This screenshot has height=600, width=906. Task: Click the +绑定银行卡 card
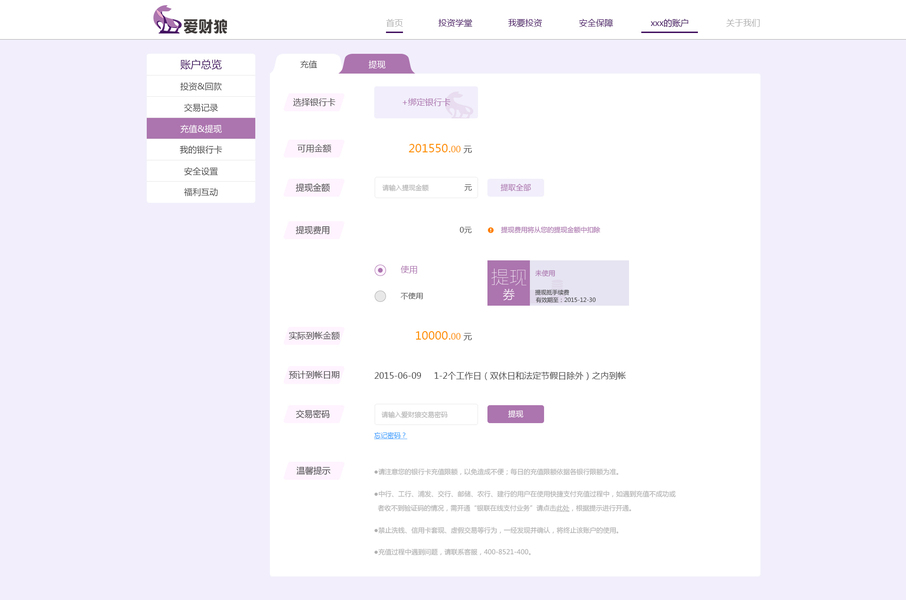(426, 102)
